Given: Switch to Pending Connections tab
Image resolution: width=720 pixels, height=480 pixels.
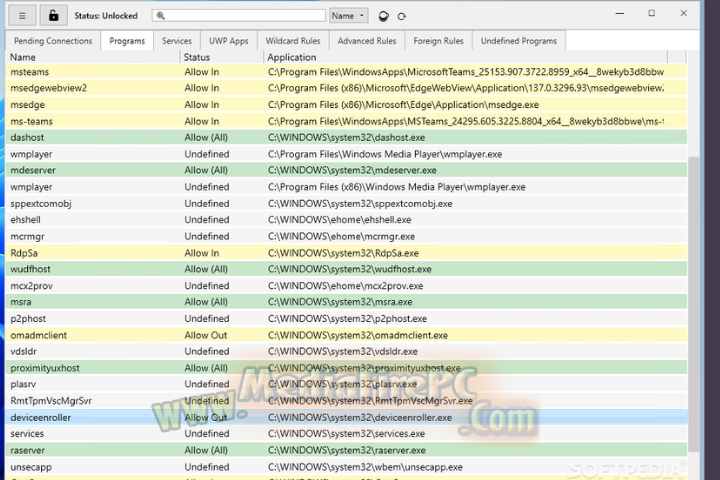Looking at the screenshot, I should click(53, 41).
